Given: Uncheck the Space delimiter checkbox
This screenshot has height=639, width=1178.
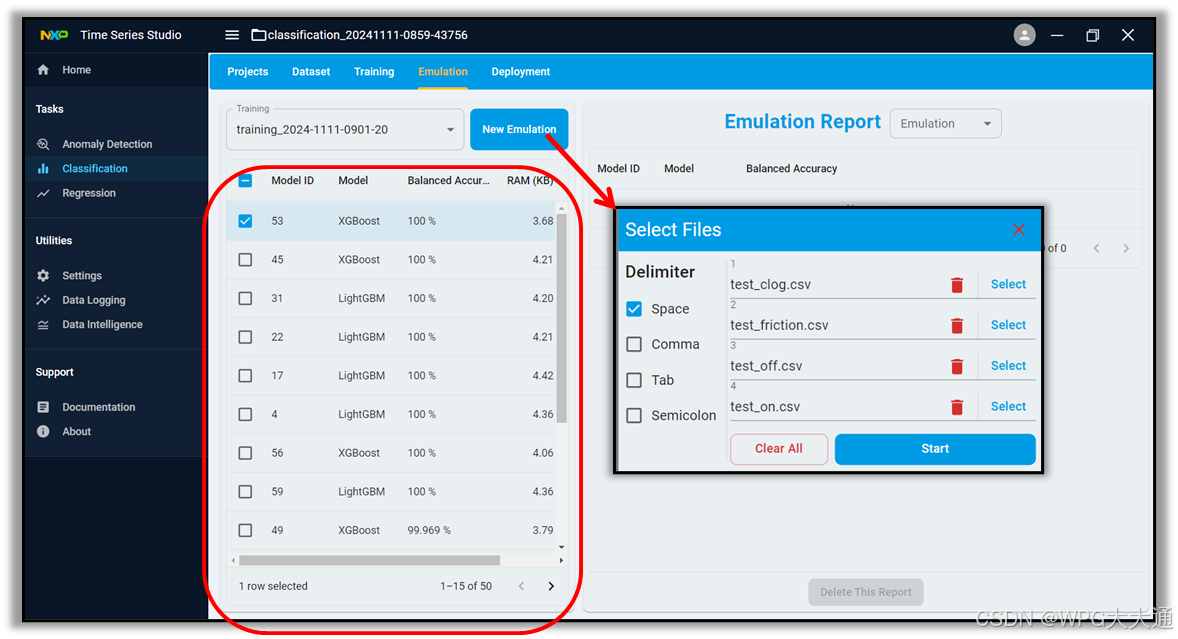Looking at the screenshot, I should (x=634, y=309).
